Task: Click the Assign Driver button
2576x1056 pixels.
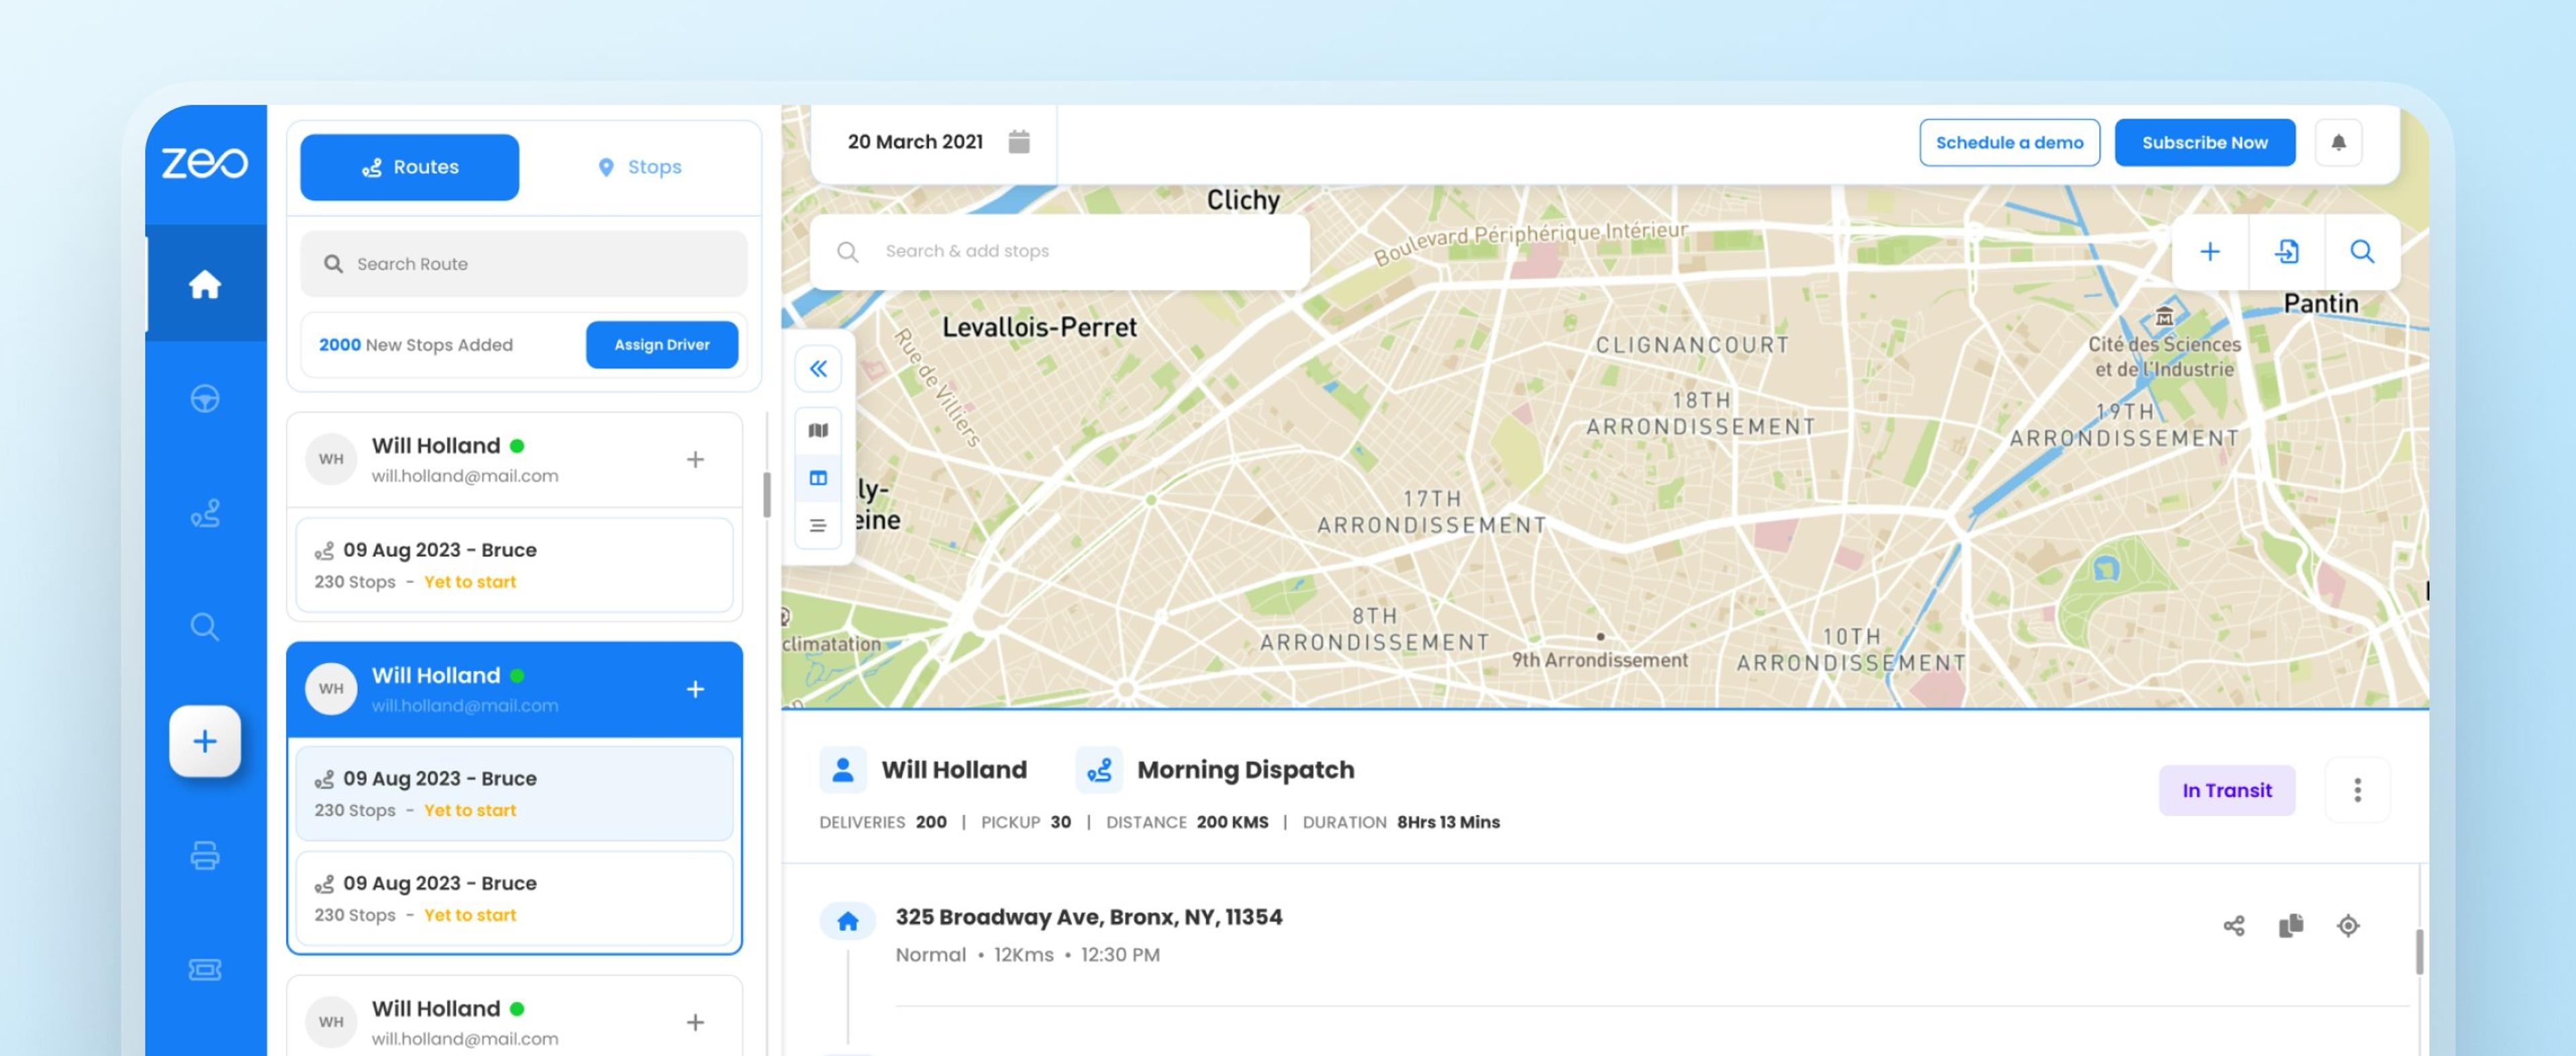Action: (x=661, y=345)
